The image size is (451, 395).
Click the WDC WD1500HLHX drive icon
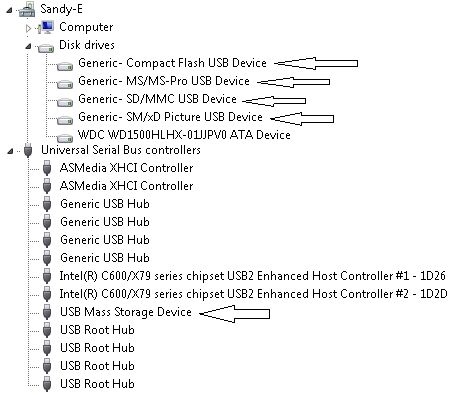click(x=65, y=138)
